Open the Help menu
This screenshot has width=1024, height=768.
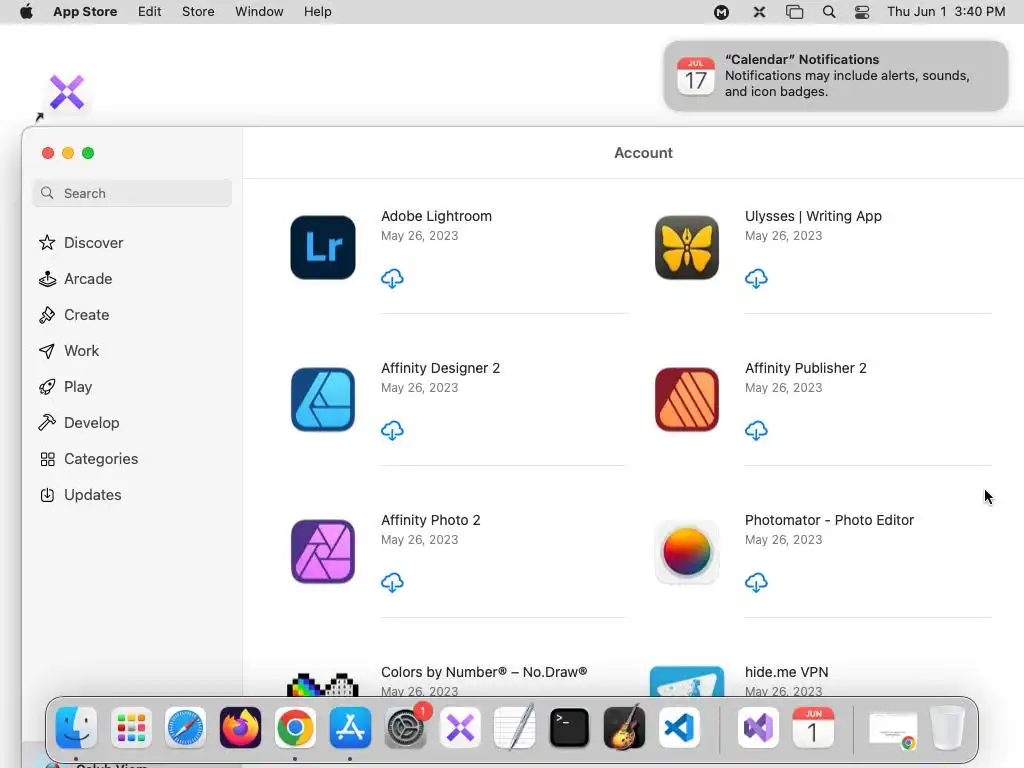(317, 12)
